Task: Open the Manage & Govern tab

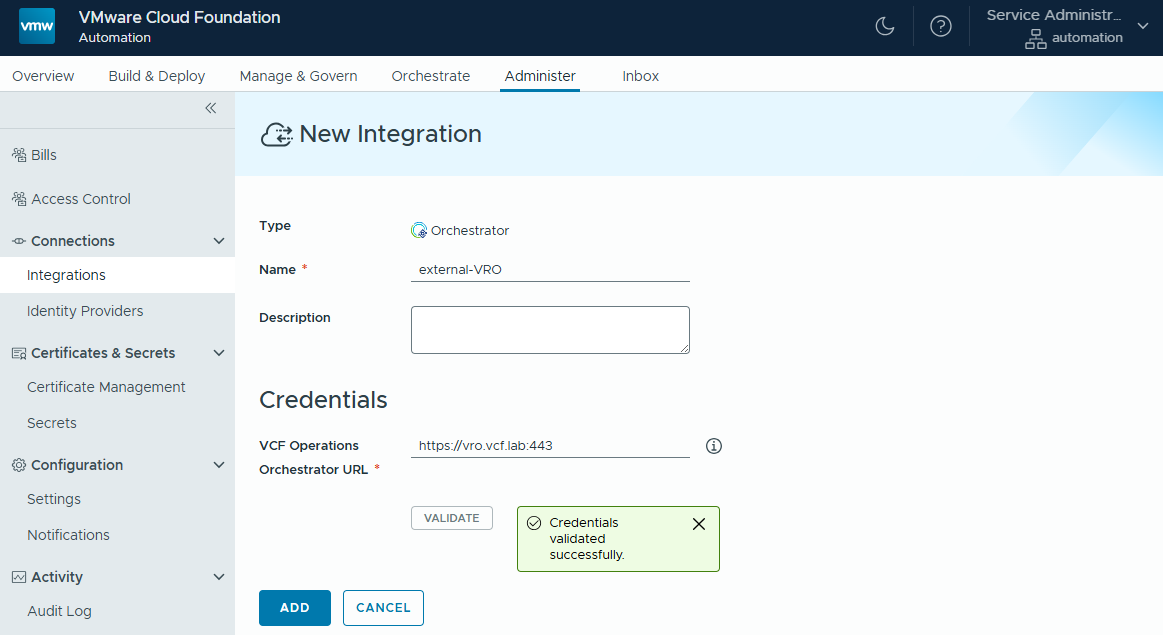Action: point(298,76)
